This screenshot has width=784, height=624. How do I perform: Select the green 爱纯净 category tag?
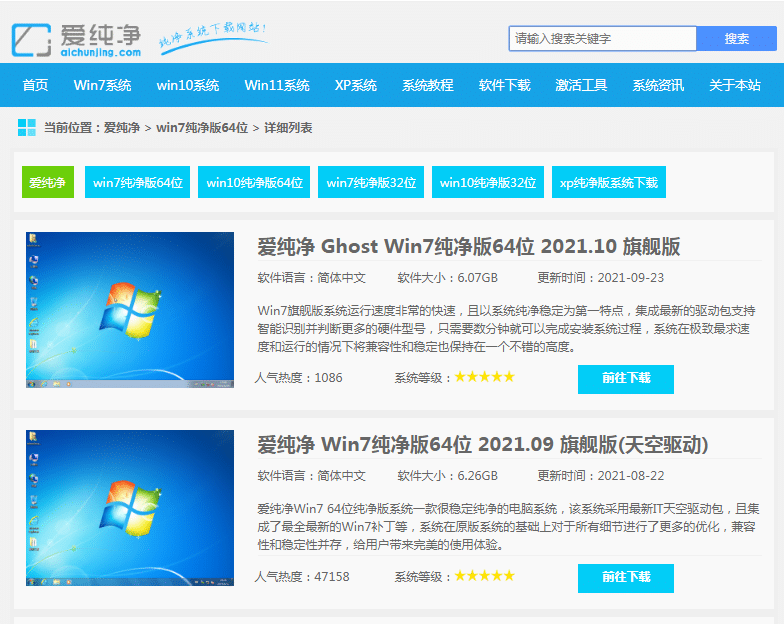click(48, 182)
